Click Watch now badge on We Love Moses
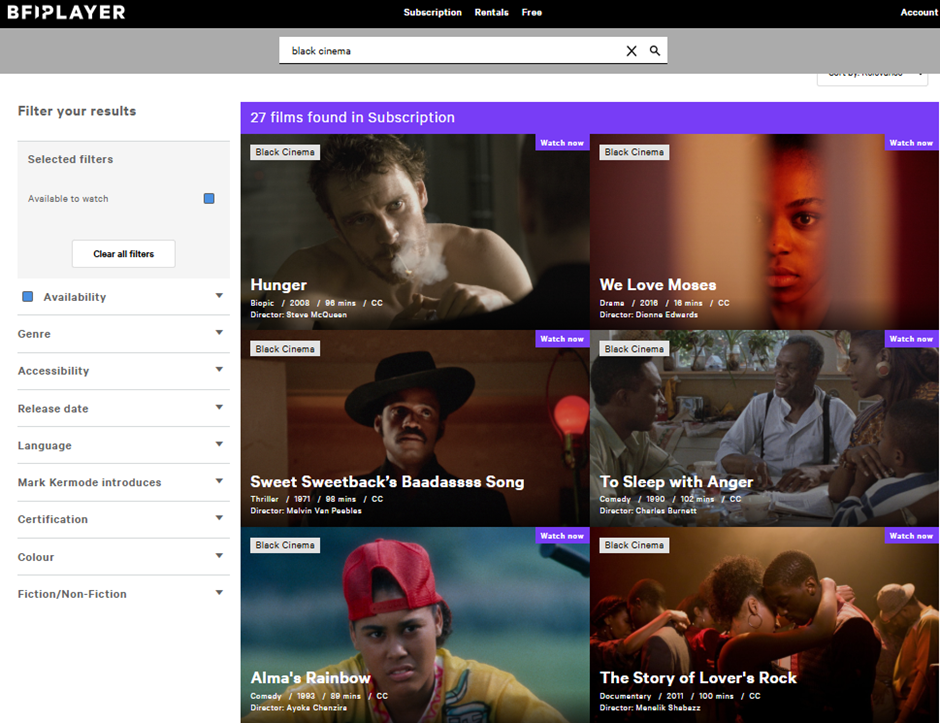940x723 pixels. tap(911, 143)
